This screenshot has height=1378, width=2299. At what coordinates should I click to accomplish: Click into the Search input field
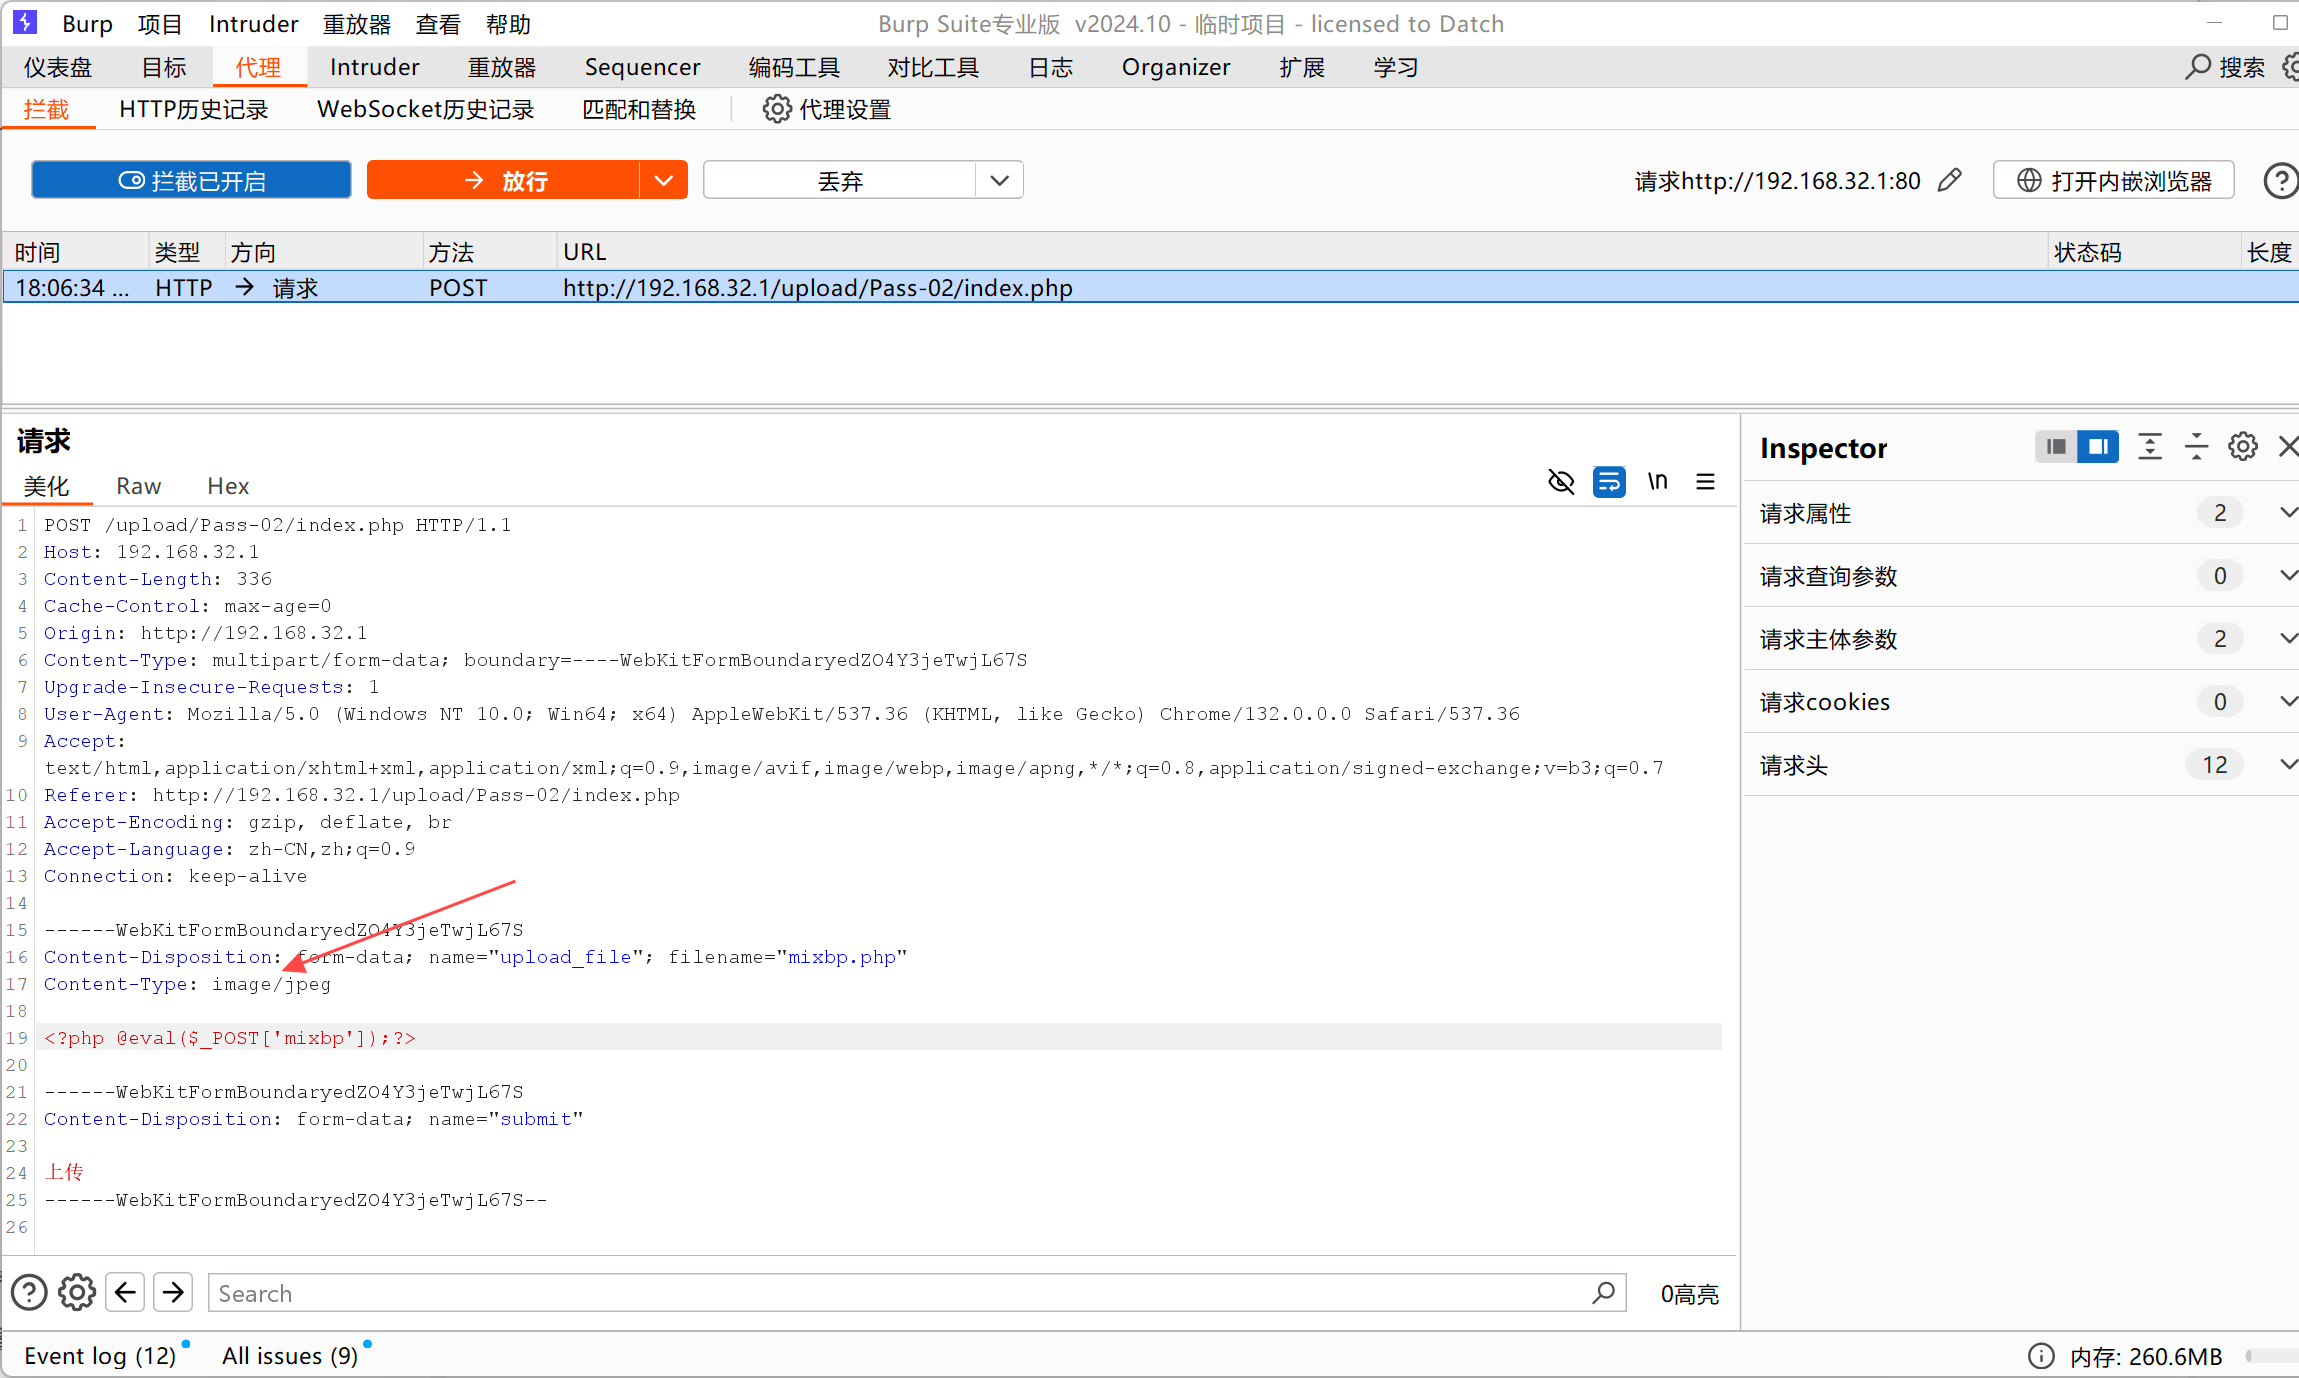click(900, 1293)
